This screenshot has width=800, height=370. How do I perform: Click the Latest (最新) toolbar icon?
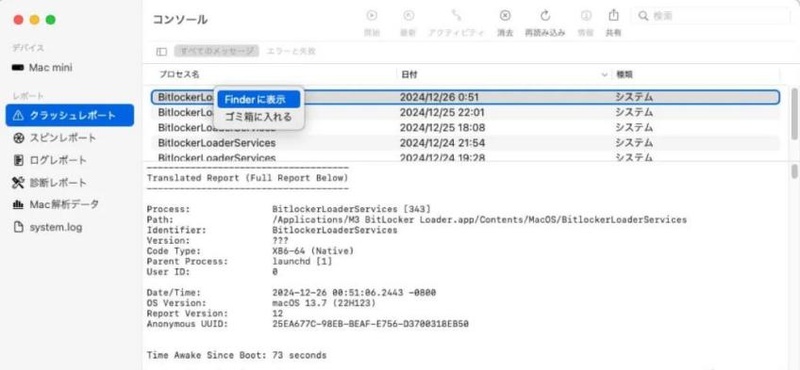coord(408,16)
